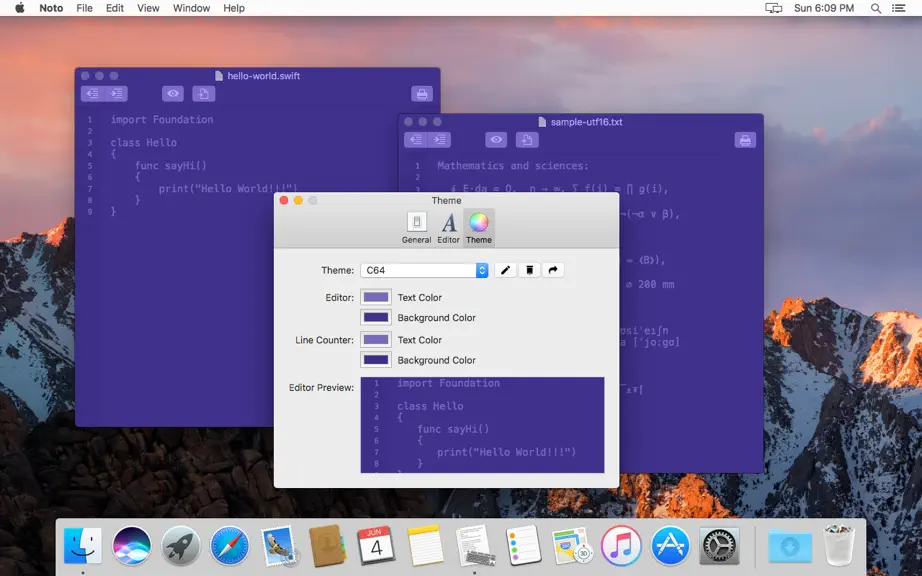The height and width of the screenshot is (576, 922).
Task: Click indent icon in sample-utf16.txt toolbar
Action: tap(439, 140)
